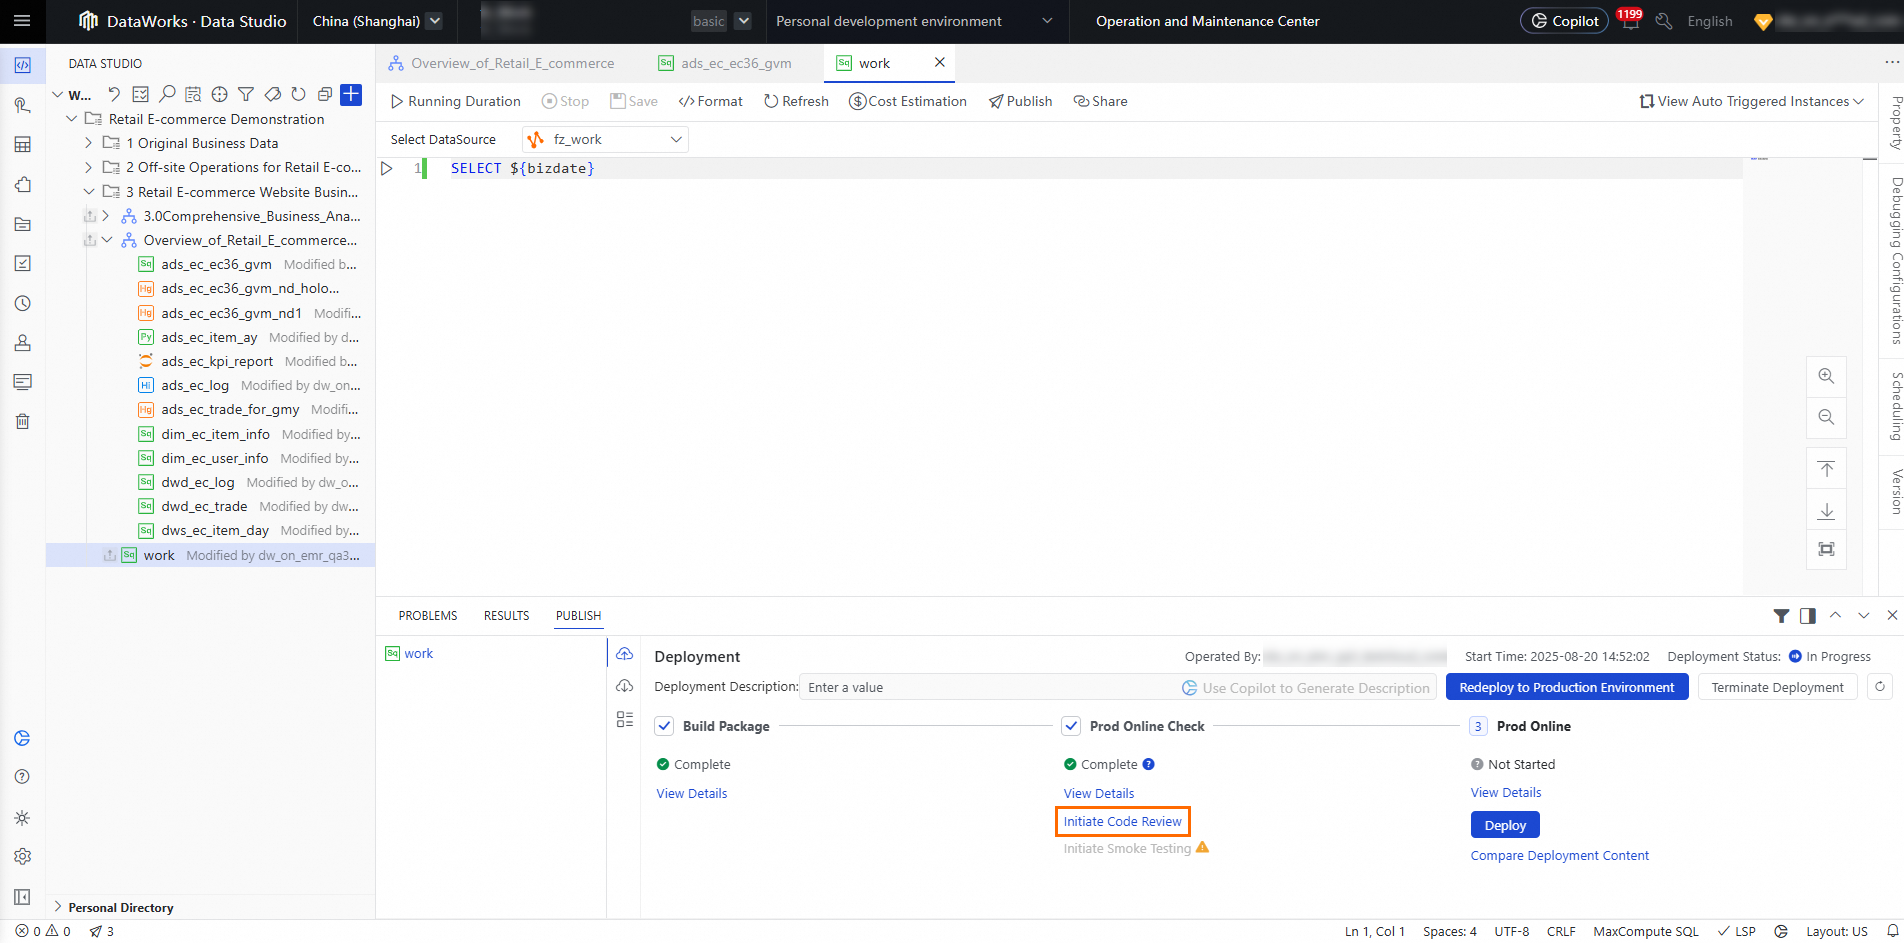
Task: Expand the Personal Directory section
Action: (x=58, y=907)
